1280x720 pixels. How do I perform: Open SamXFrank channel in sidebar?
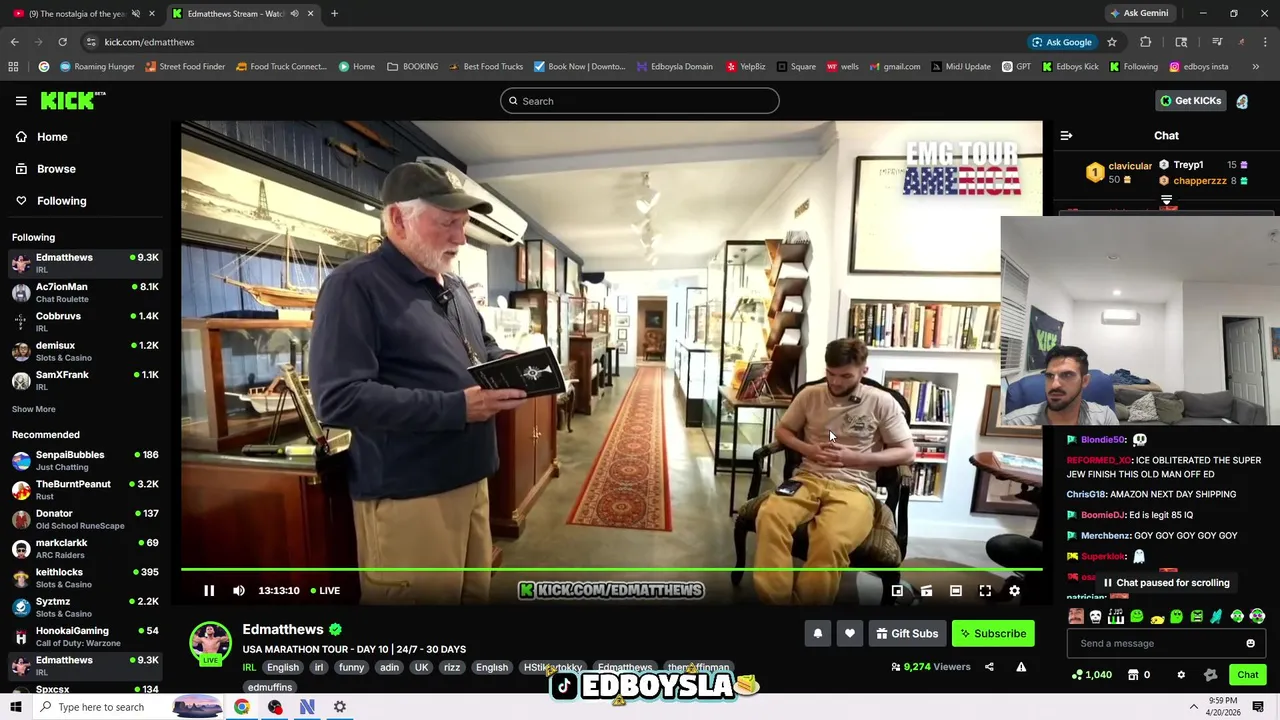click(x=85, y=380)
